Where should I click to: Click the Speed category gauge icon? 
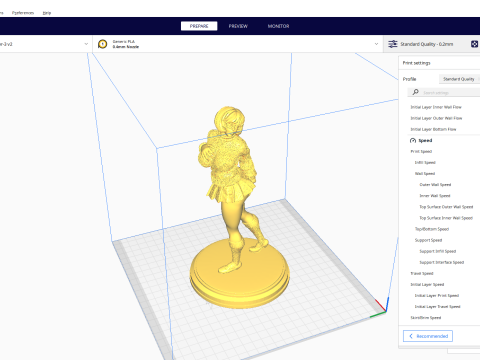coord(413,140)
